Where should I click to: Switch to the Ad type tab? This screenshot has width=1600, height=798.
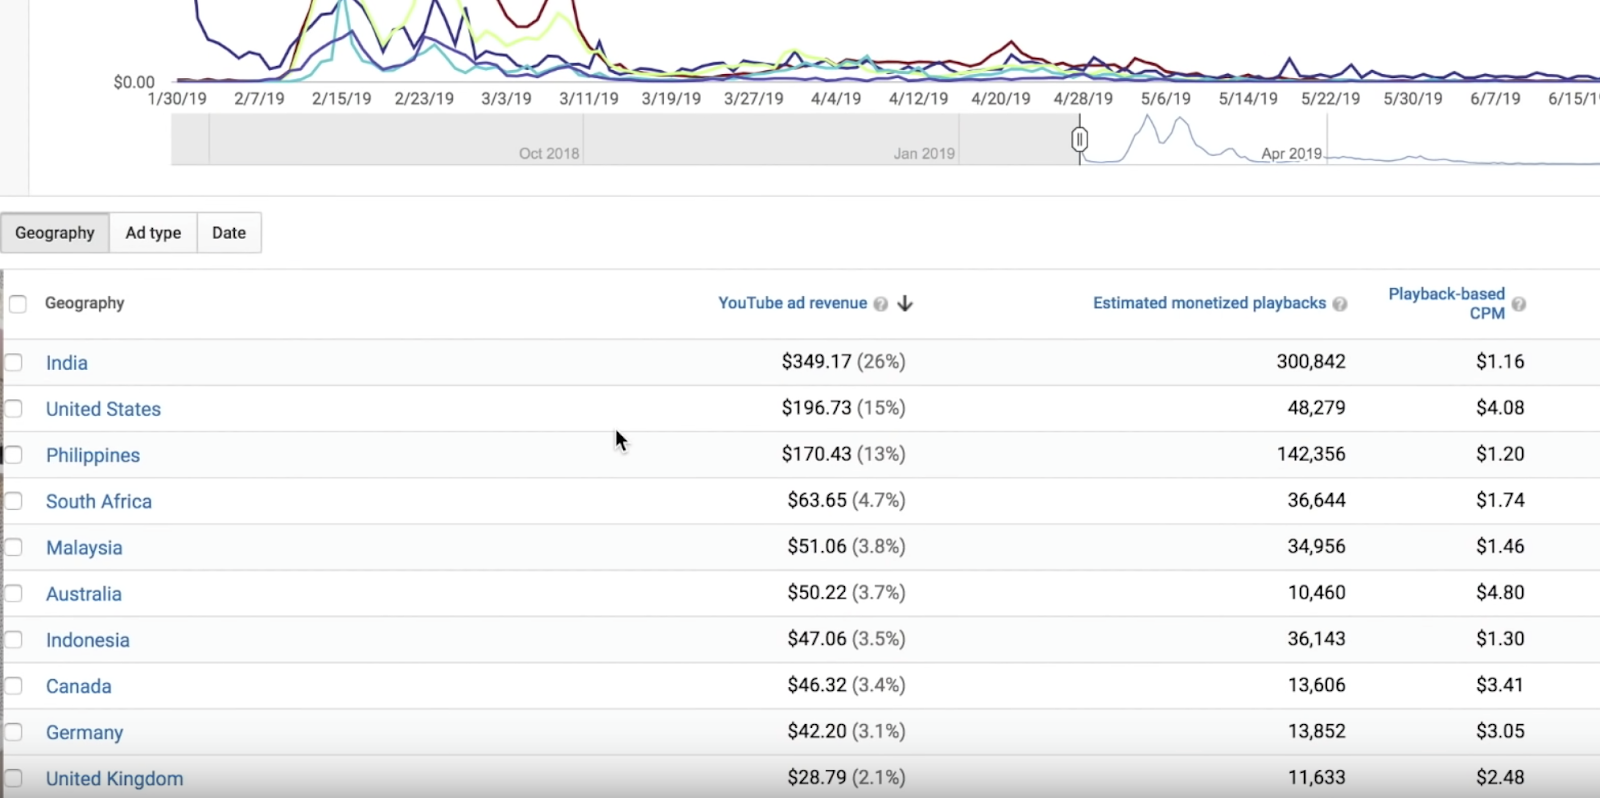click(x=153, y=233)
